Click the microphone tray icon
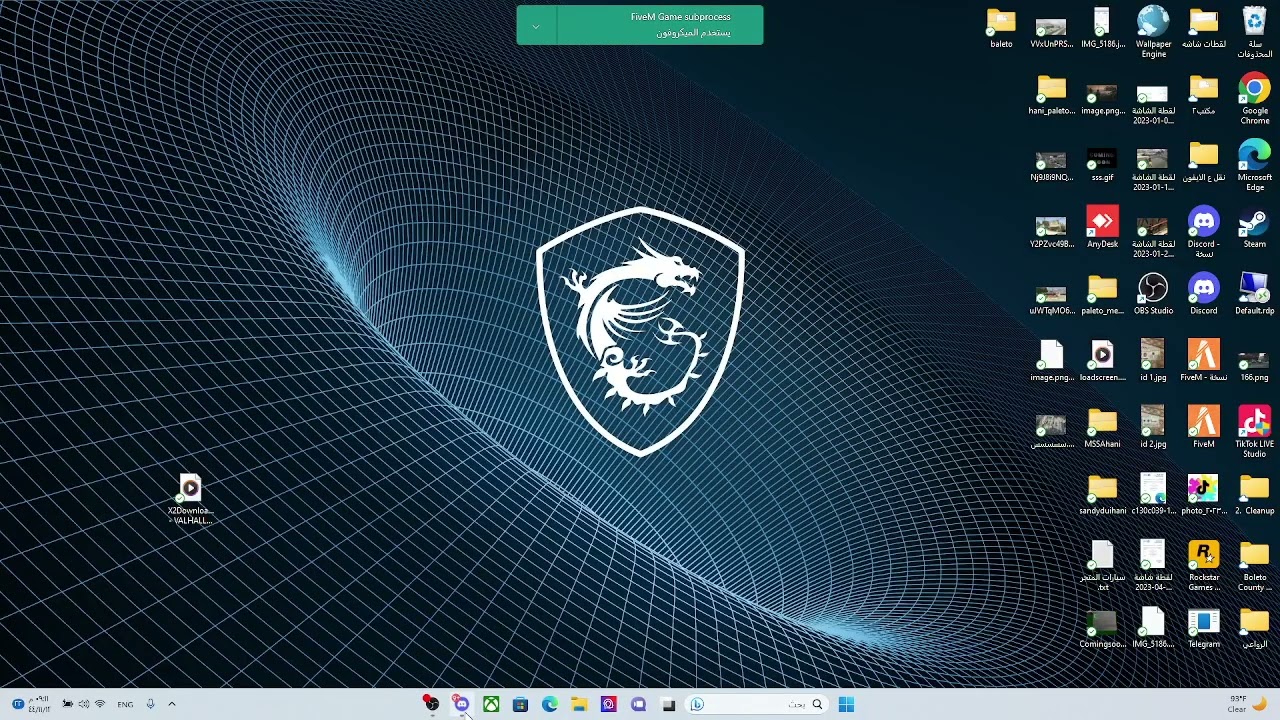Screen dimensions: 1280x720 coord(150,704)
